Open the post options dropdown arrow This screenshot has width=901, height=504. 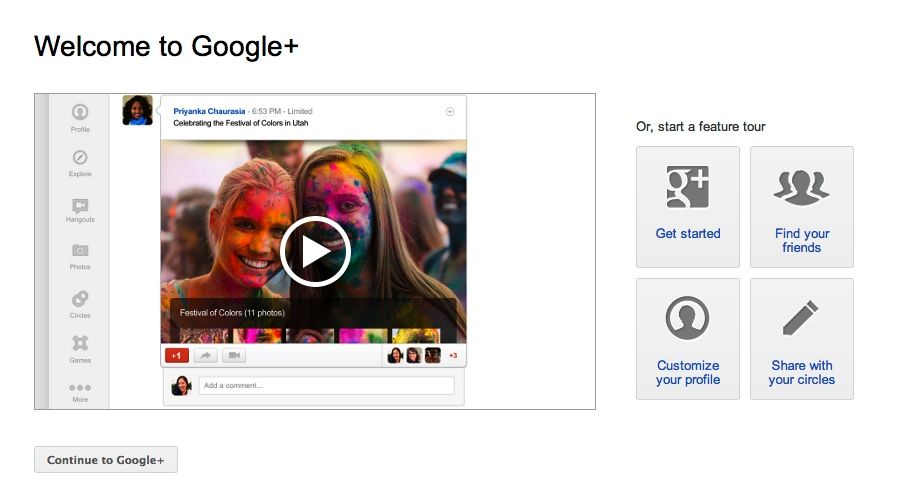click(450, 112)
